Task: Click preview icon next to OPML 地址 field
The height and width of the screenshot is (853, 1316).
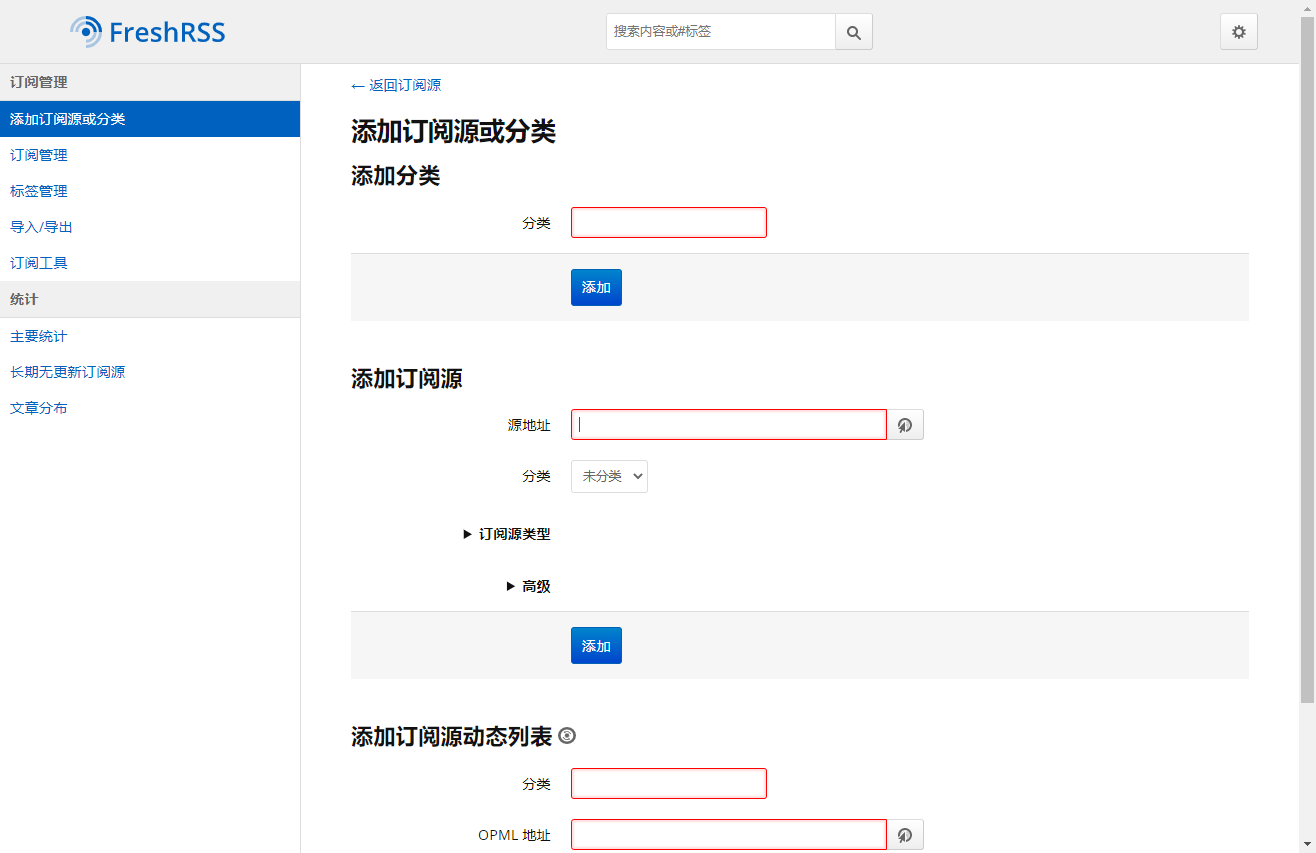Action: pos(905,835)
